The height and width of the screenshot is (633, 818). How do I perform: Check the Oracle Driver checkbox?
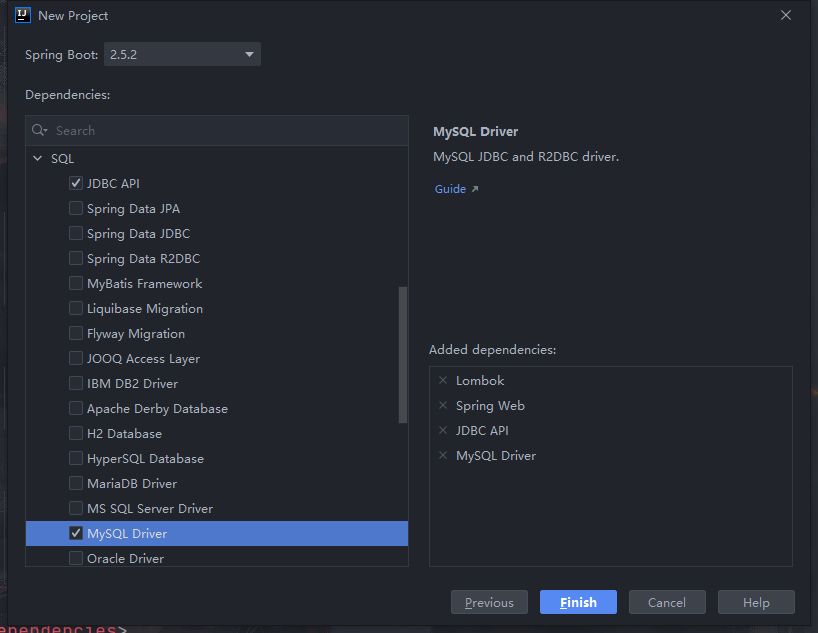tap(76, 558)
